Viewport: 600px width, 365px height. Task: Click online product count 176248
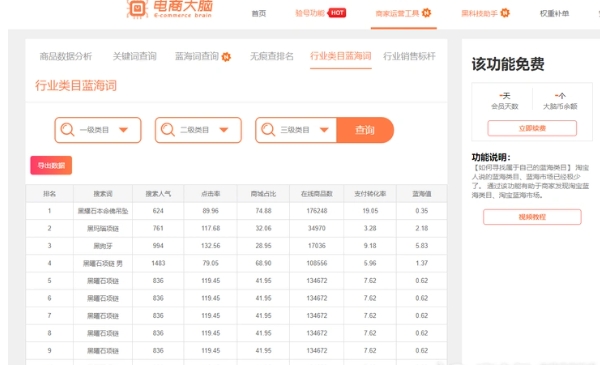(x=317, y=211)
